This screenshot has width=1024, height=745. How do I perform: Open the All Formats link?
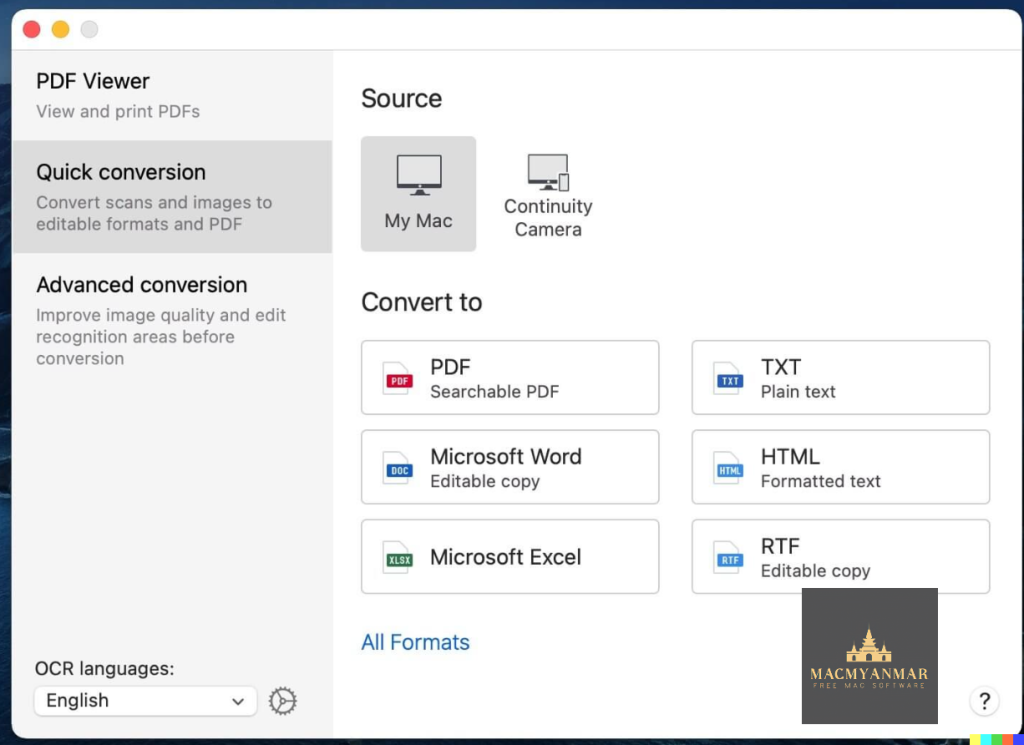coord(415,642)
